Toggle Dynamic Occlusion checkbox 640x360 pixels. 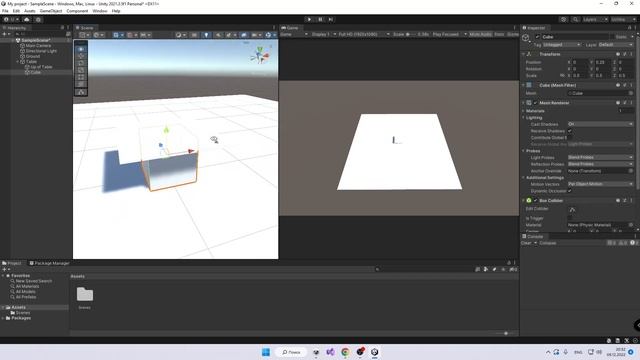[570, 191]
